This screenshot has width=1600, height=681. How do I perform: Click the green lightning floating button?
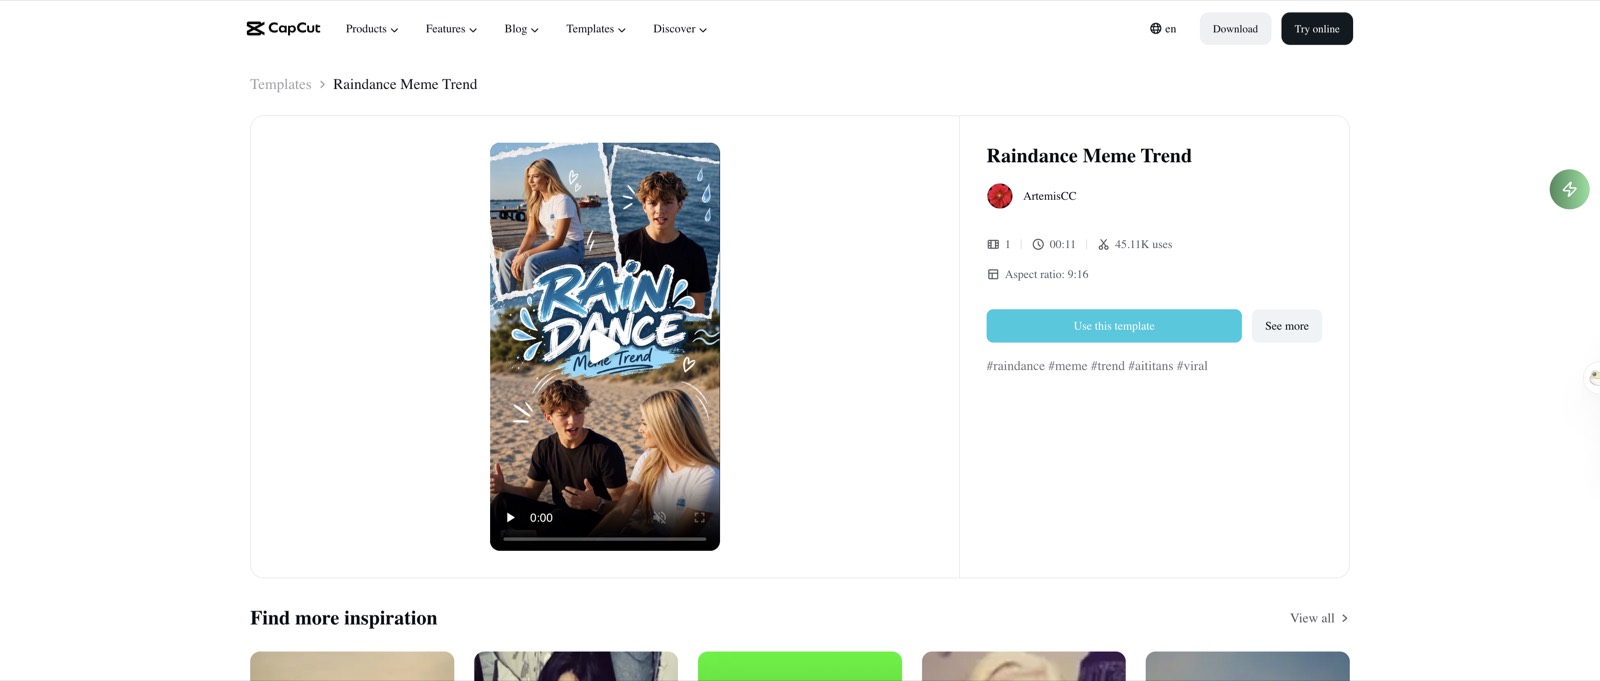[x=1569, y=189]
